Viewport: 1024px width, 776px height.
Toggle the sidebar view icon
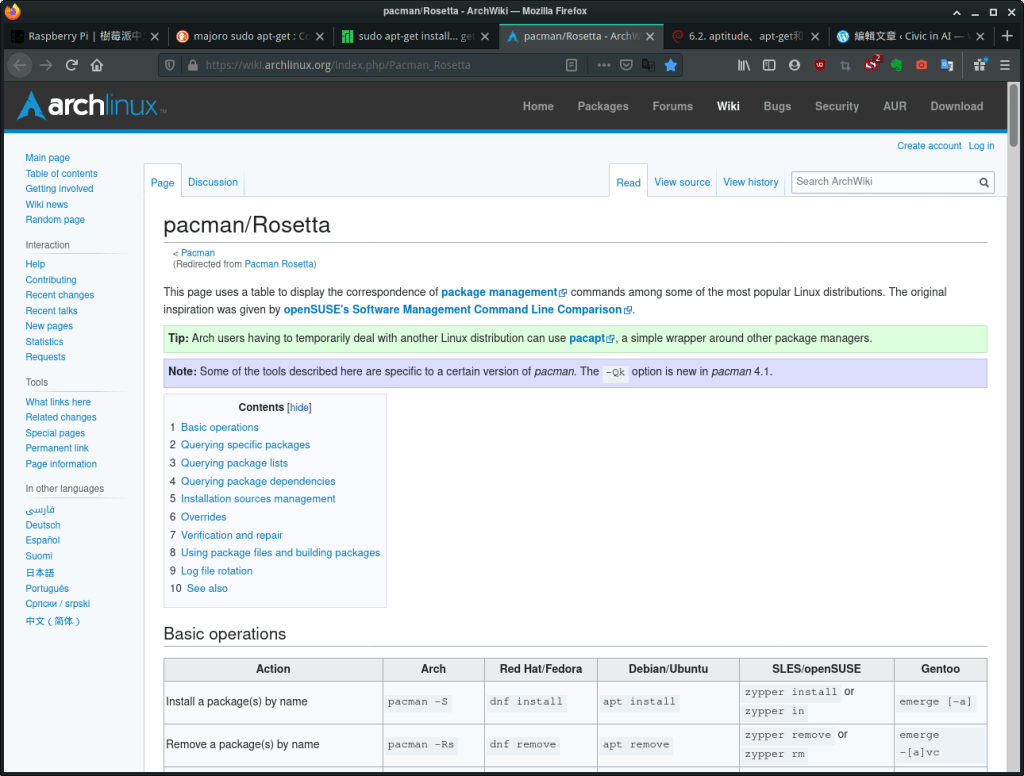point(769,65)
